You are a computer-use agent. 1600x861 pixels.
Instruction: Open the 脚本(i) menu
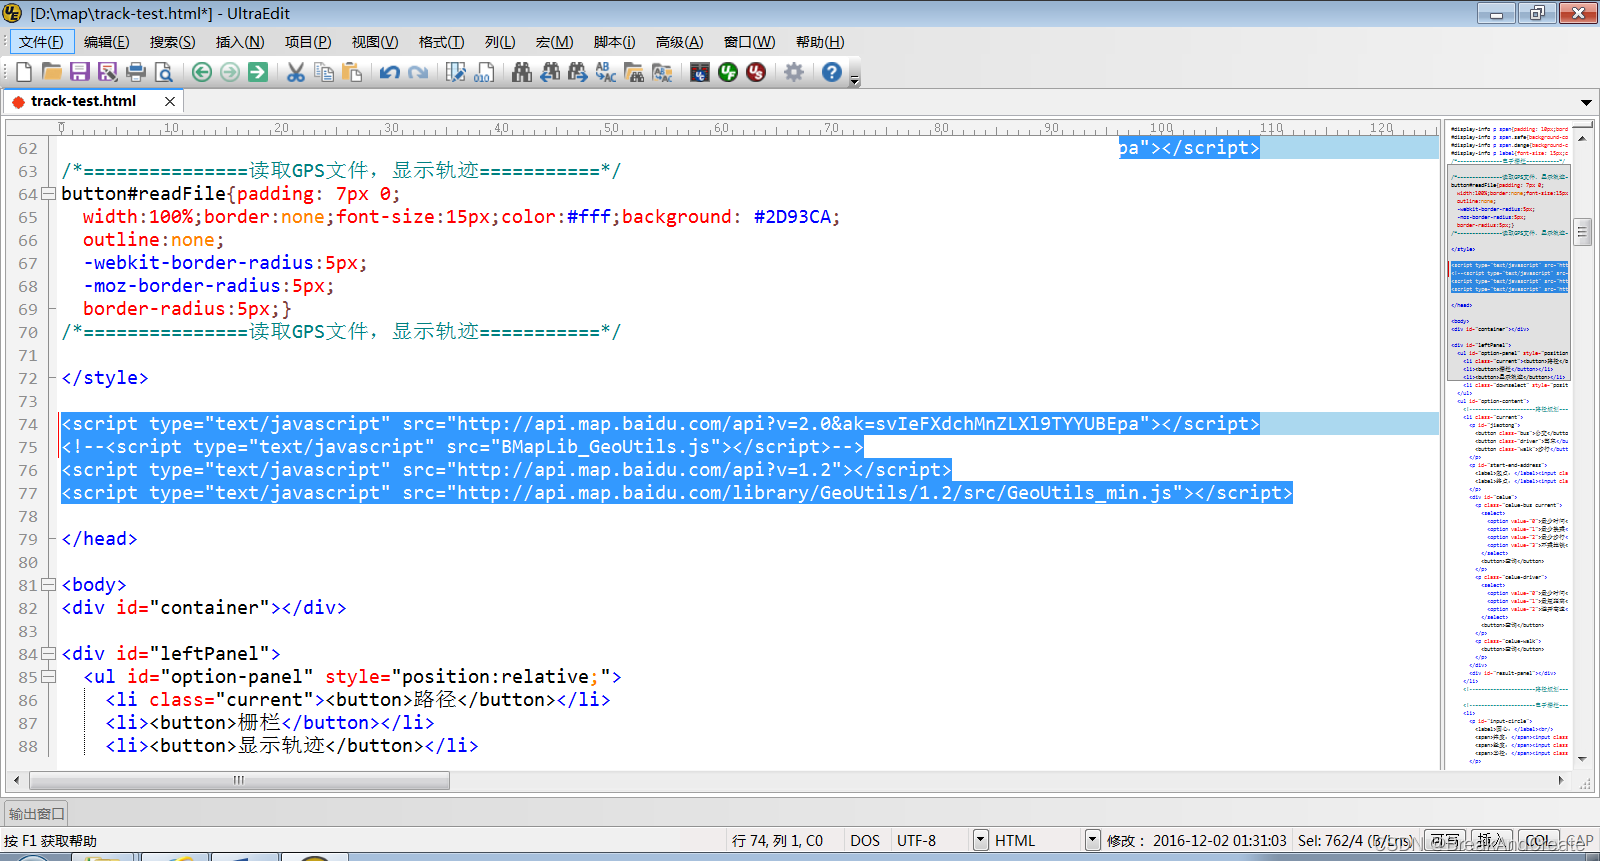pos(615,42)
